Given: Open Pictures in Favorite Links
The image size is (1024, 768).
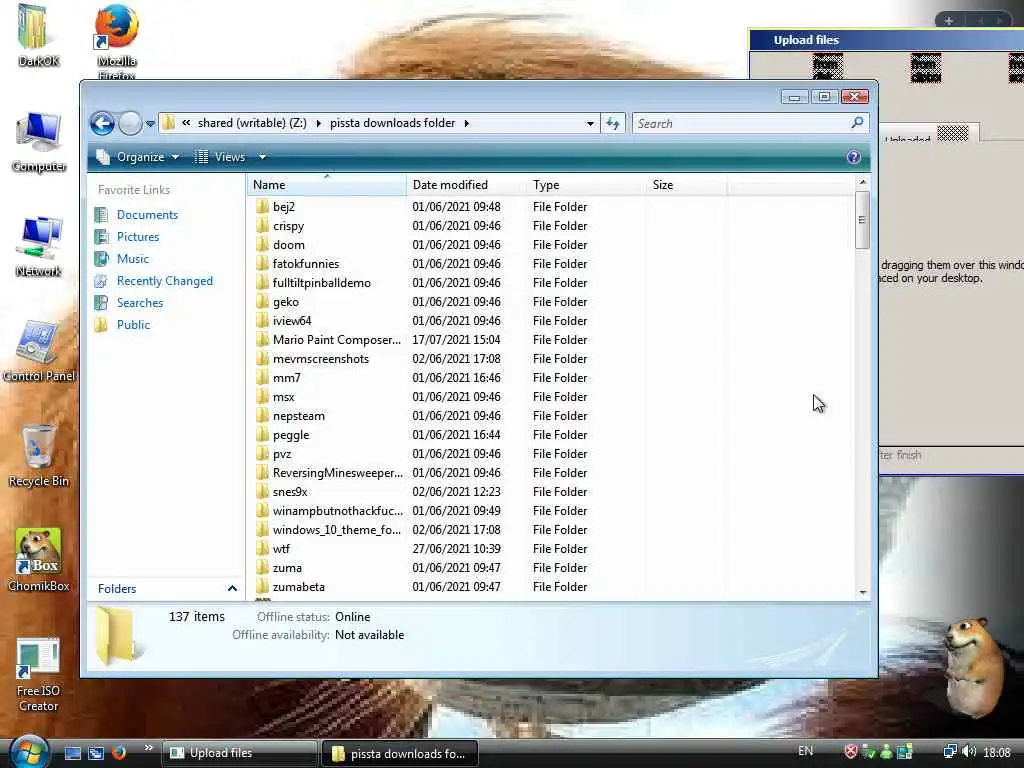Looking at the screenshot, I should pos(138,236).
